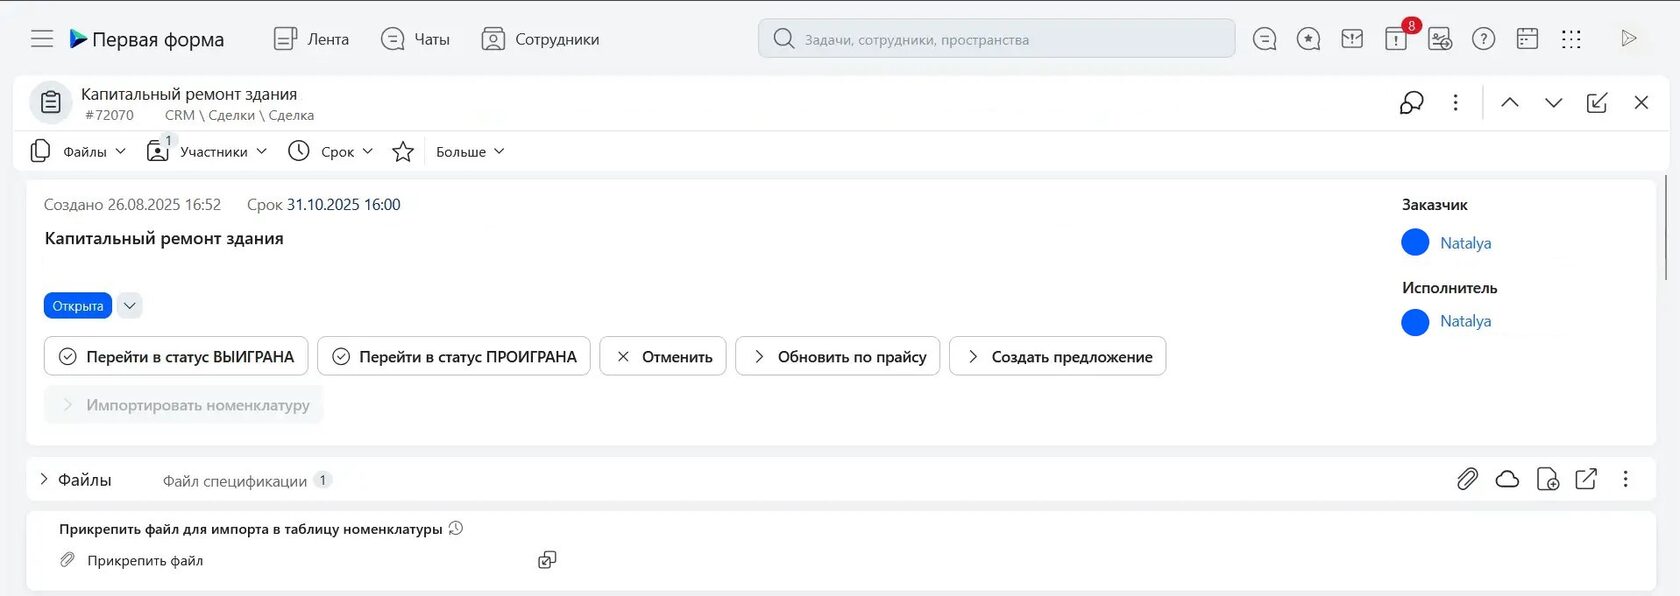
Task: Open the help question mark icon
Action: [1484, 39]
